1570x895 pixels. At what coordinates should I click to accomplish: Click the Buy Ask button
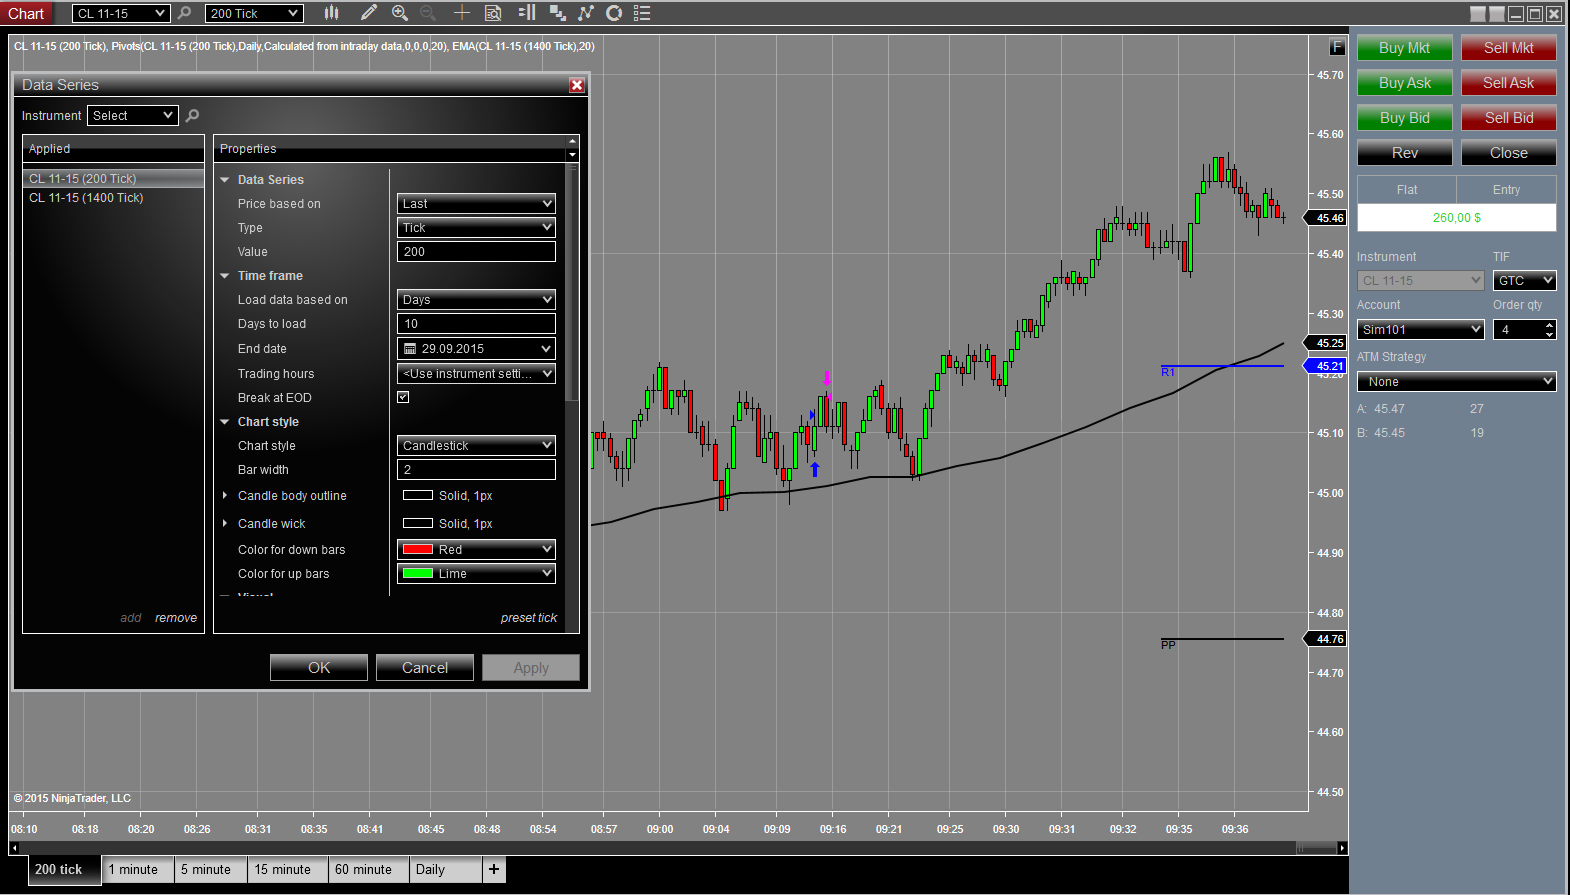coord(1405,83)
